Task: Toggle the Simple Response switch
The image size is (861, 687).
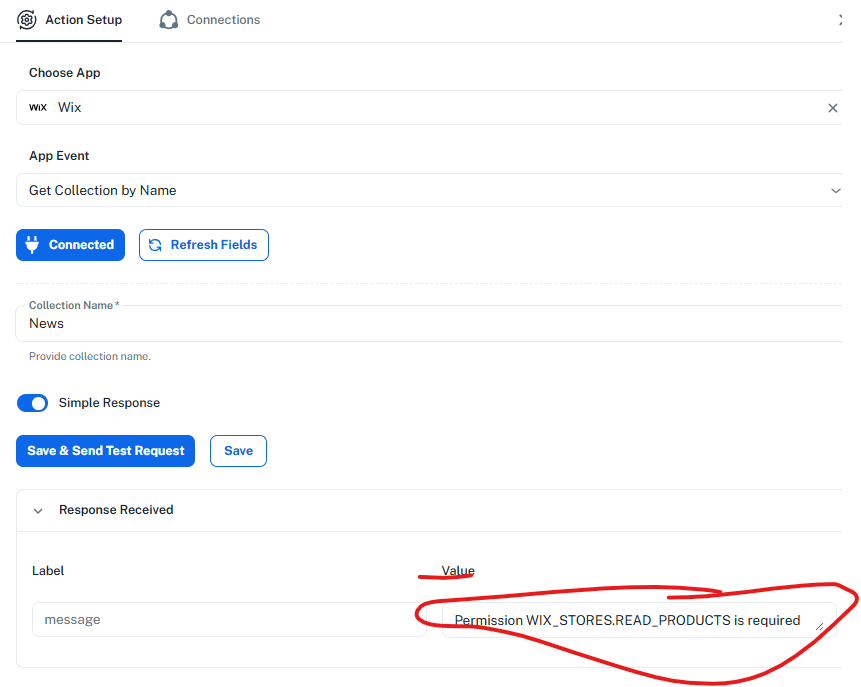Action: [x=32, y=403]
